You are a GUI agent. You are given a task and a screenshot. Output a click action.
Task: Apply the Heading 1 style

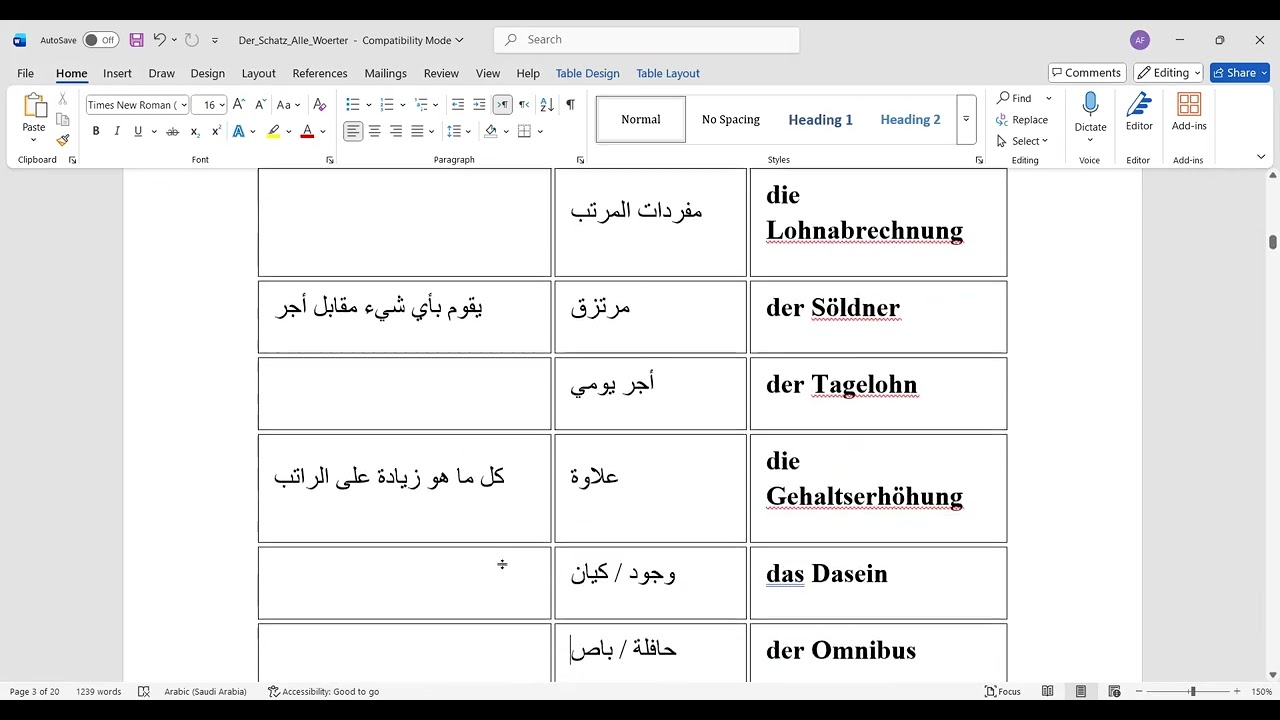coord(820,120)
